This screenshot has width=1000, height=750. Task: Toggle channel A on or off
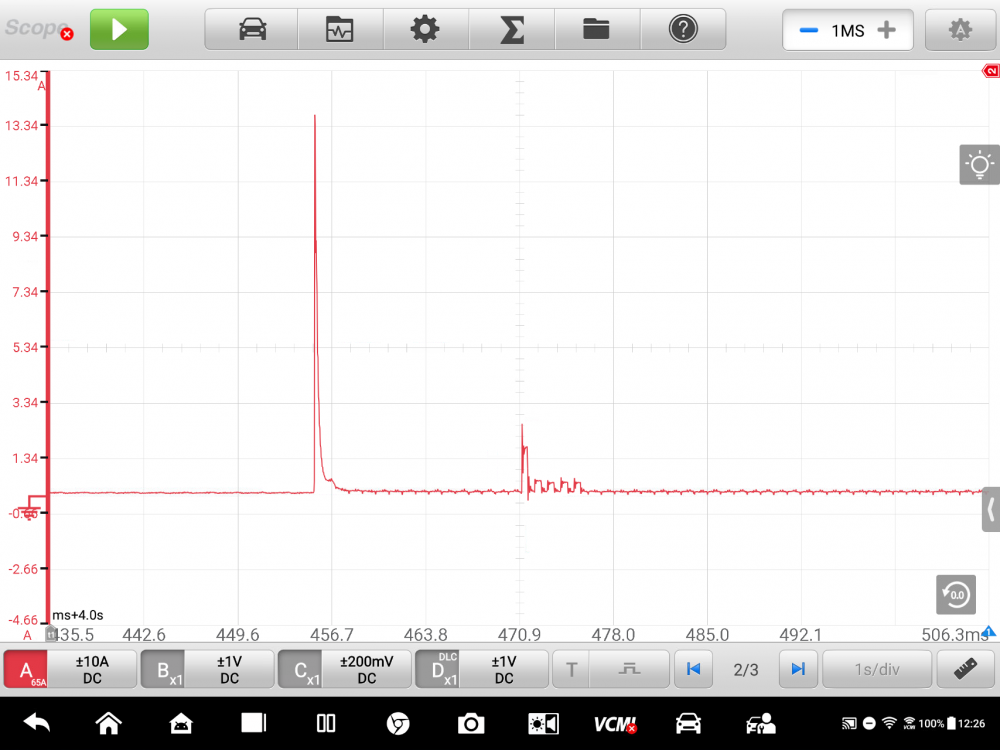pos(26,669)
